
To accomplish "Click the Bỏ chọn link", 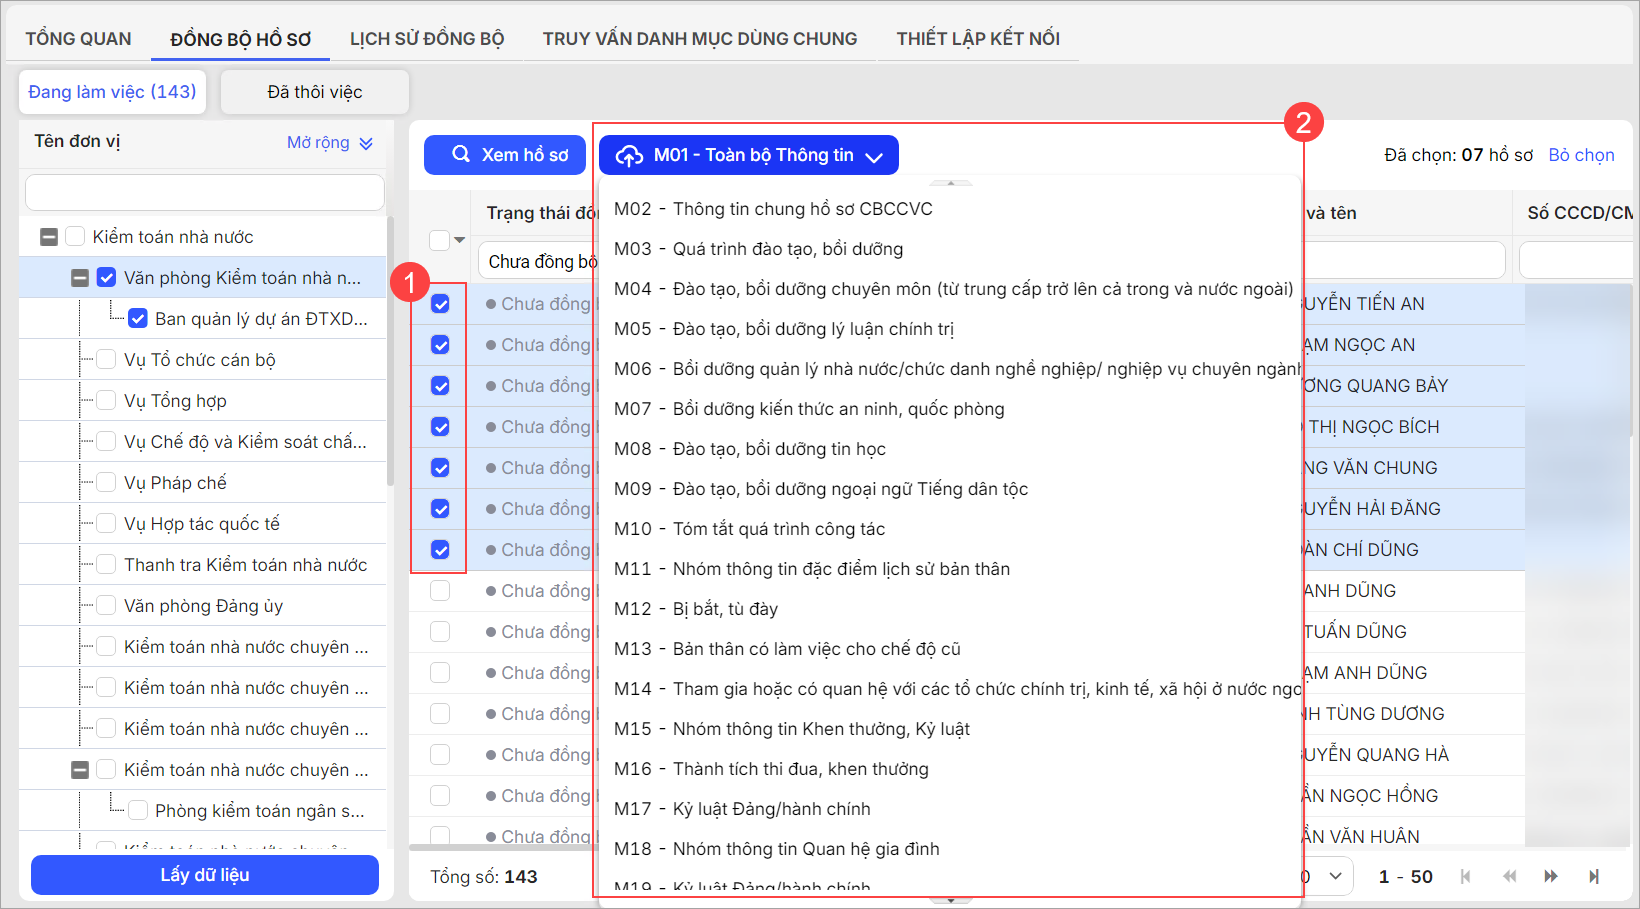I will (1581, 155).
